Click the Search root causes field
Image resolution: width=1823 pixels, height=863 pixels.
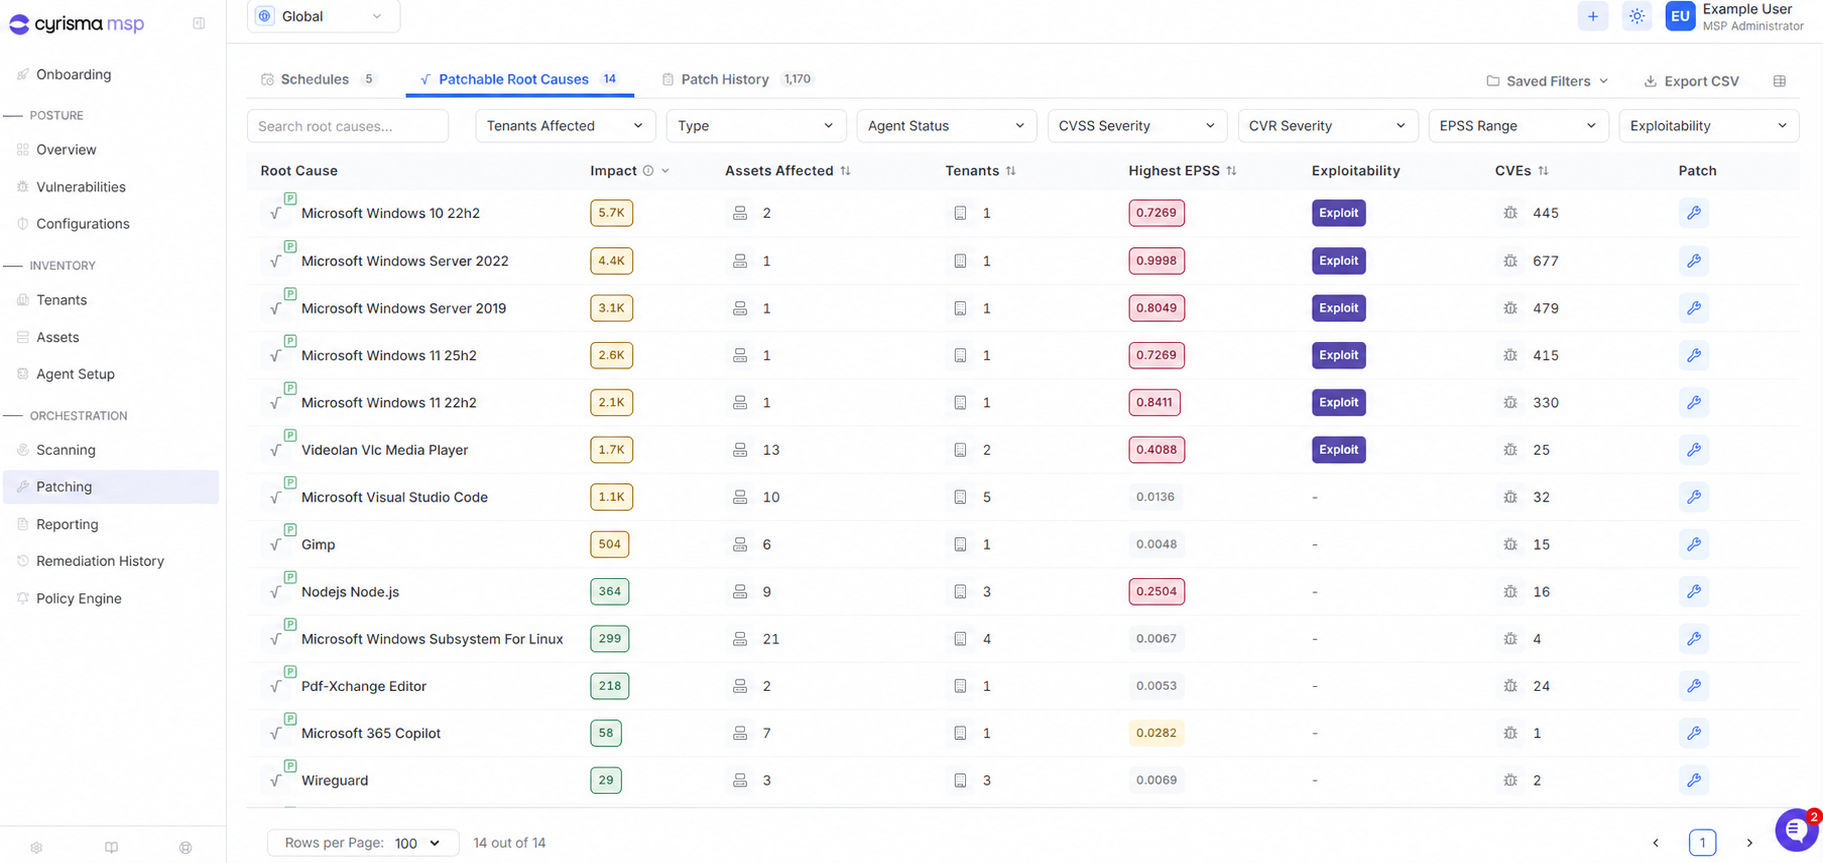click(x=348, y=126)
